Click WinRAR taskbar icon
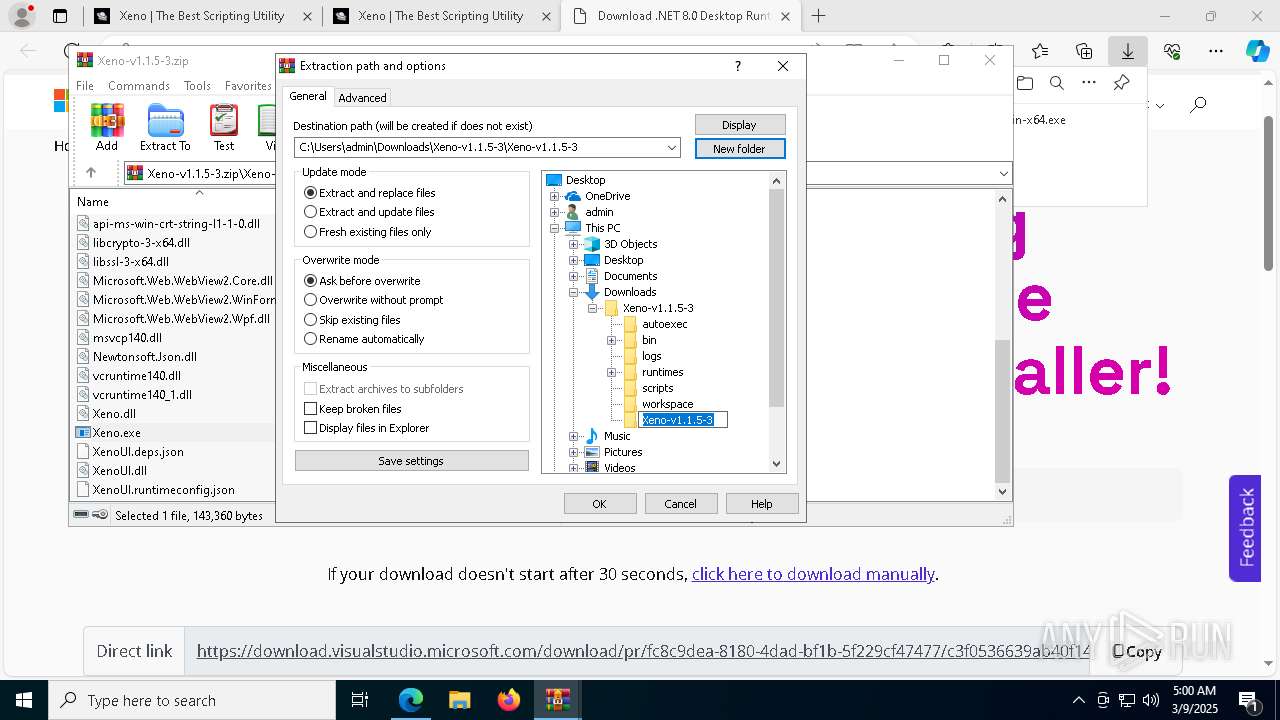Viewport: 1280px width, 720px height. [x=558, y=700]
